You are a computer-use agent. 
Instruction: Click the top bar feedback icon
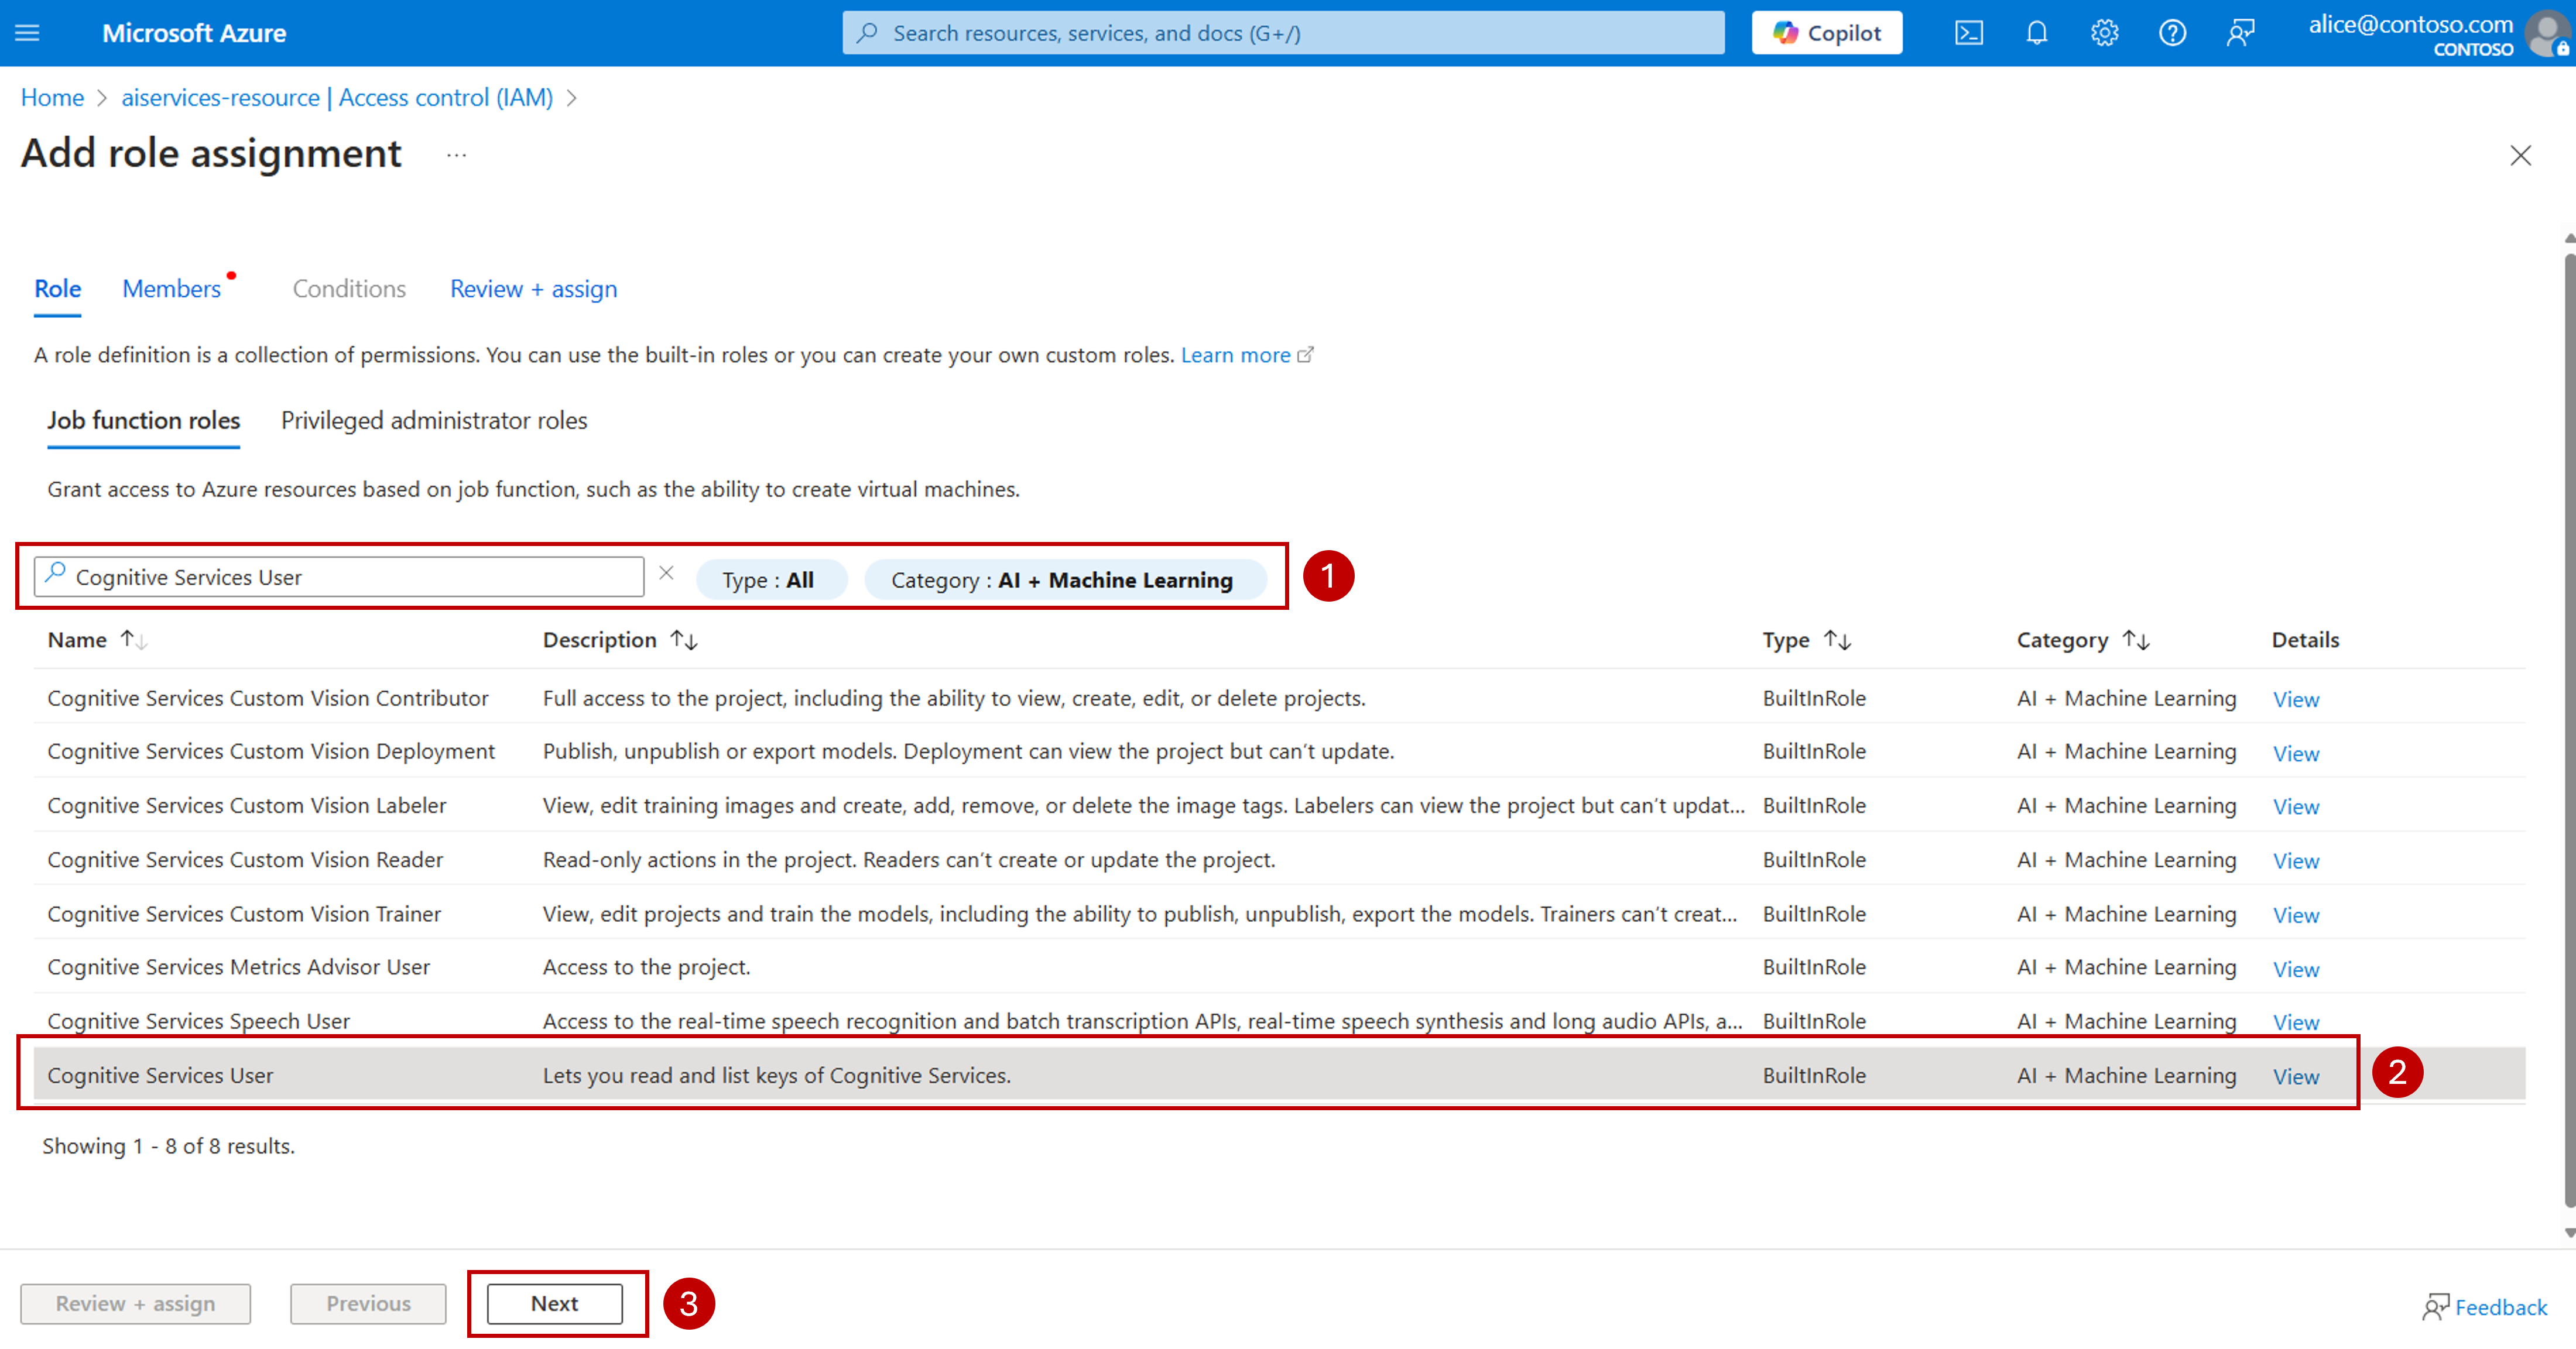pyautogui.click(x=2240, y=33)
